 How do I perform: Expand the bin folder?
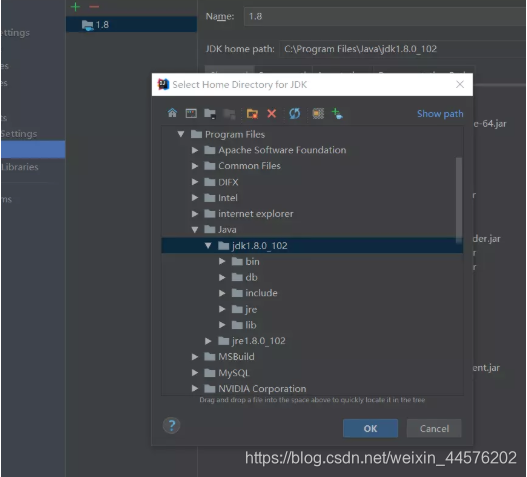coord(222,261)
